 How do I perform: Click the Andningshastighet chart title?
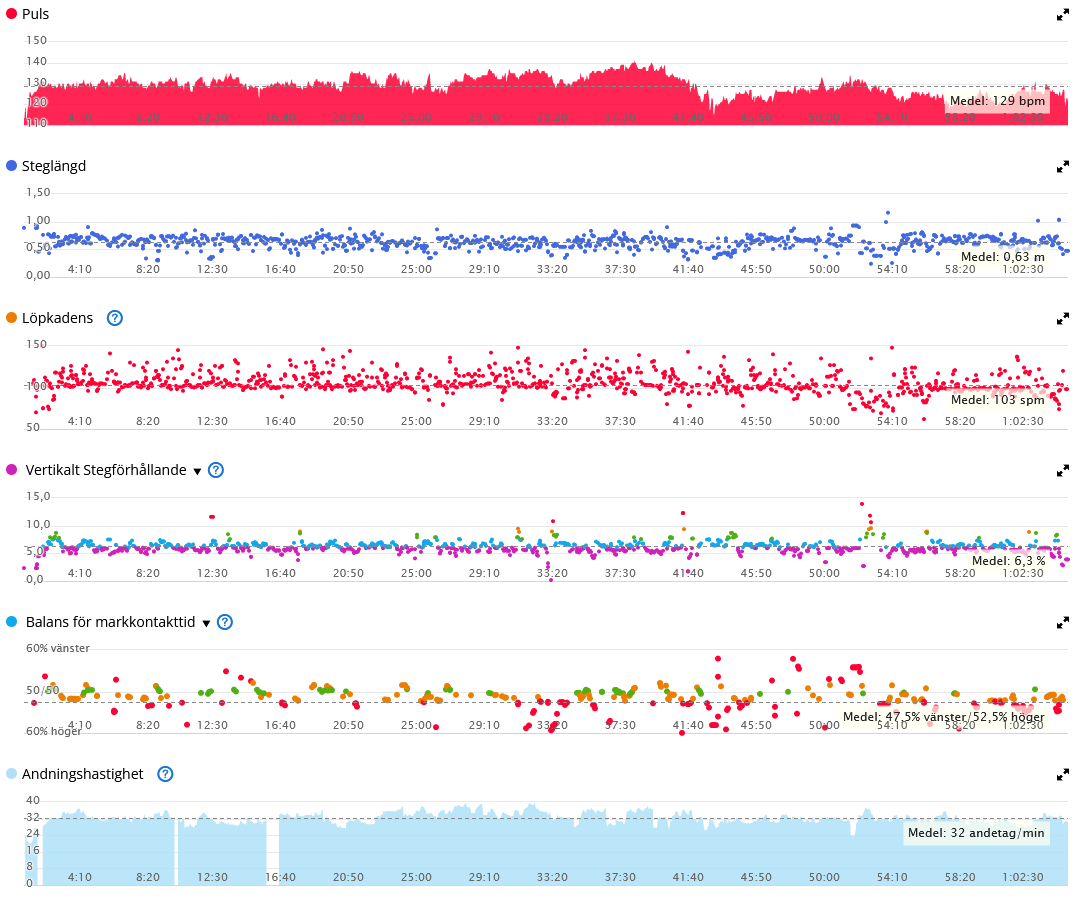tap(83, 775)
